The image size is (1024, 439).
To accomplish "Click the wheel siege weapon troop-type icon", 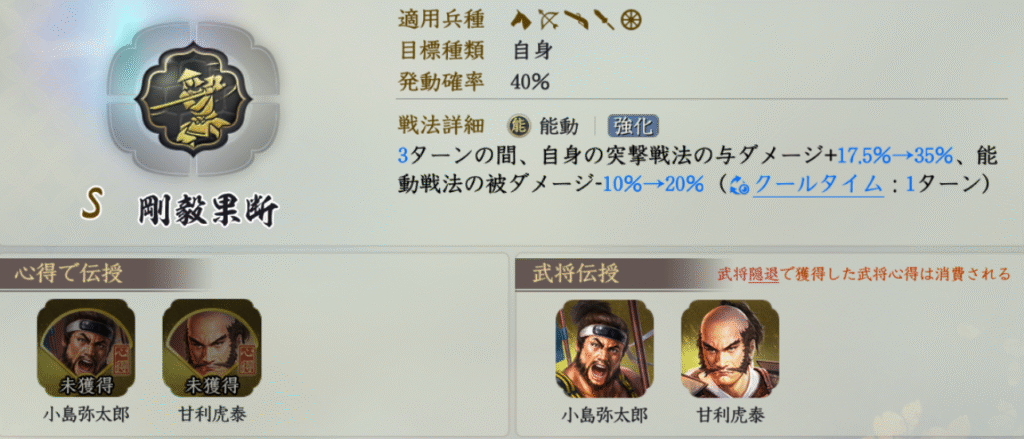I will (630, 20).
